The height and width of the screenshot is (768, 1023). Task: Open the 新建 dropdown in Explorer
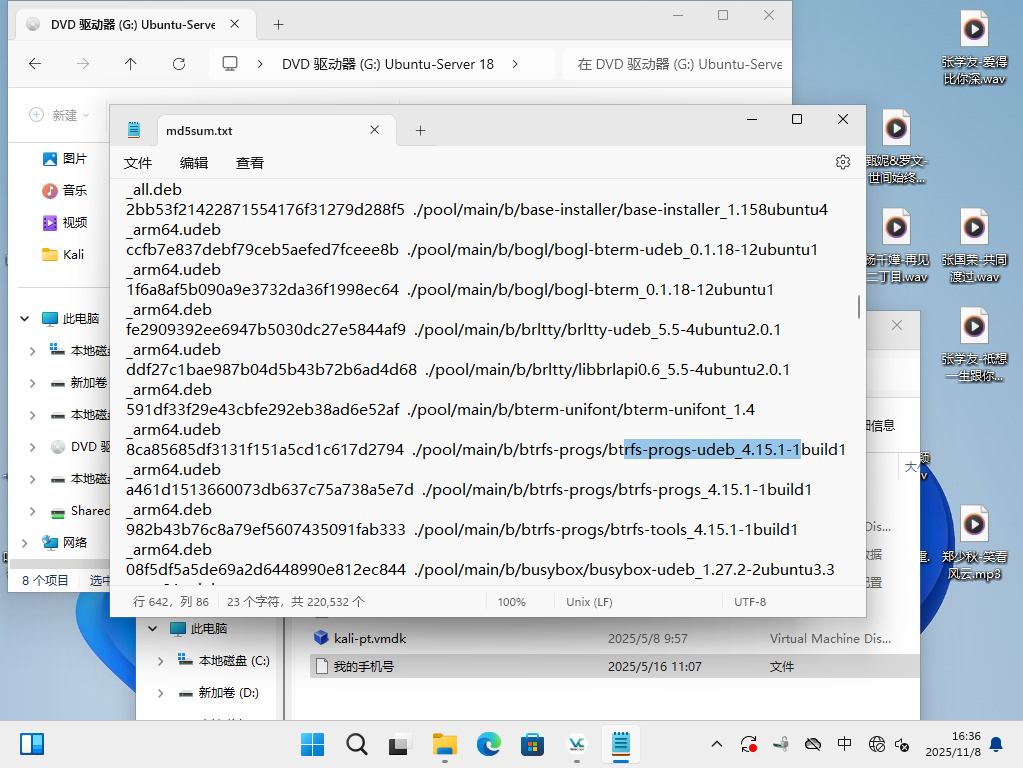point(59,115)
